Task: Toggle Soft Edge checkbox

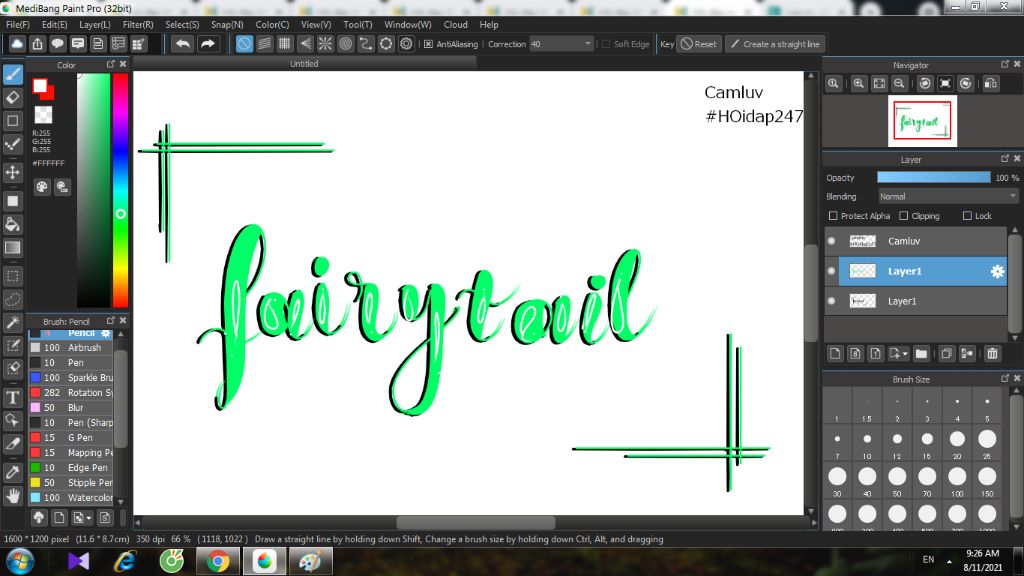Action: (606, 44)
